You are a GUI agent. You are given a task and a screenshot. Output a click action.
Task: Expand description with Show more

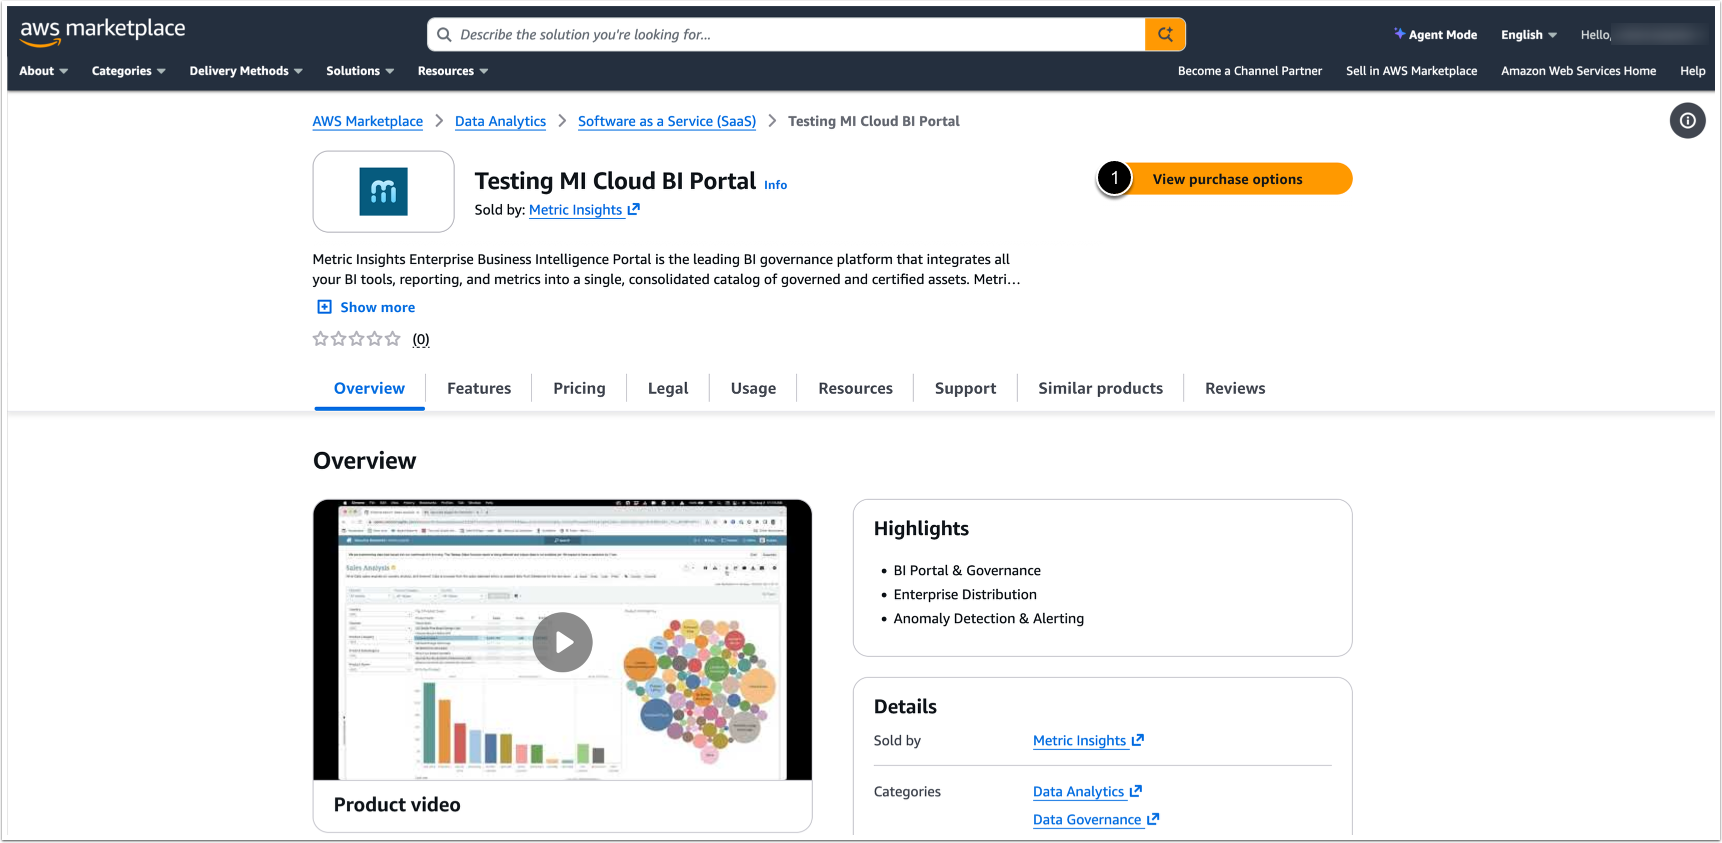[x=366, y=307]
